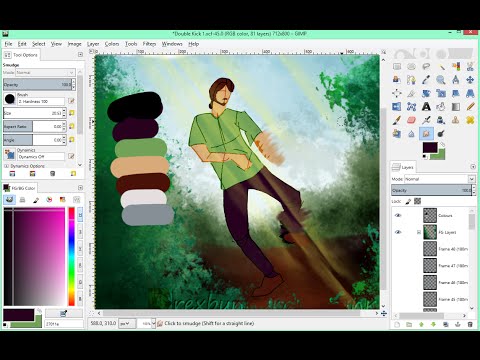The width and height of the screenshot is (480, 360).
Task: Open the FG/BG Color tab menu arrow
Action: 80,188
